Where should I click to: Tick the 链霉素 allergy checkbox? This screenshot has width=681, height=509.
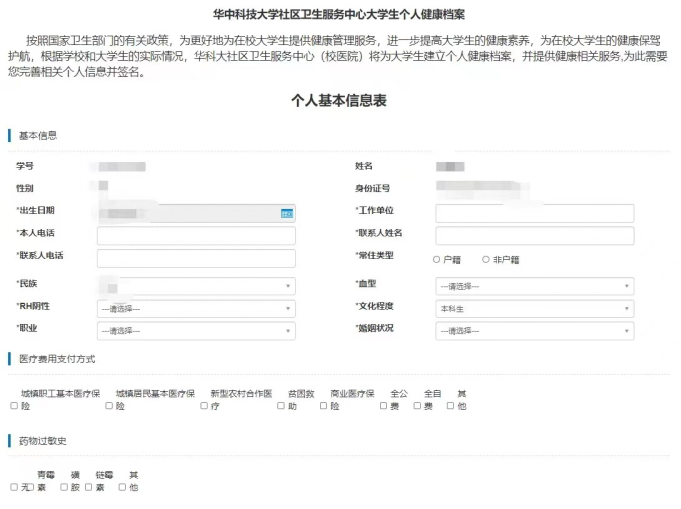tap(89, 487)
